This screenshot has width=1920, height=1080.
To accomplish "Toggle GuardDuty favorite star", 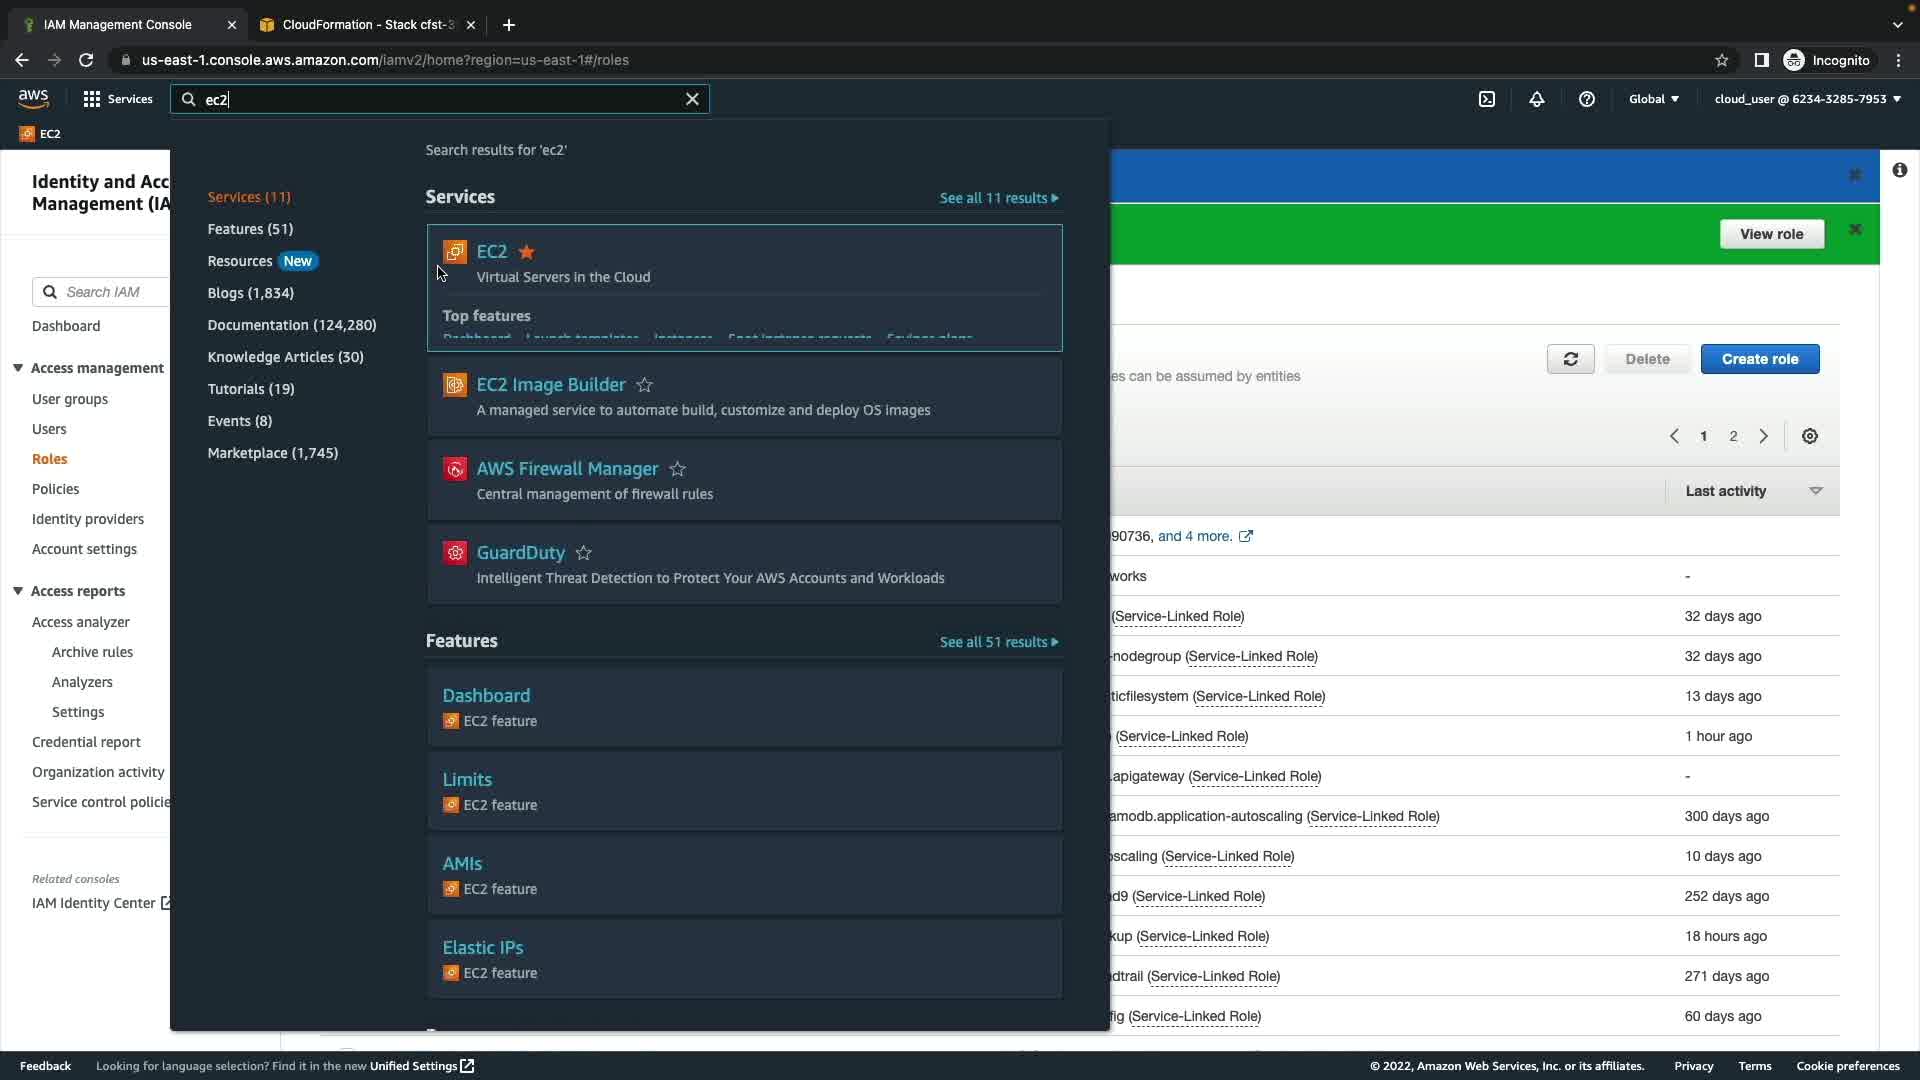I will (x=584, y=553).
